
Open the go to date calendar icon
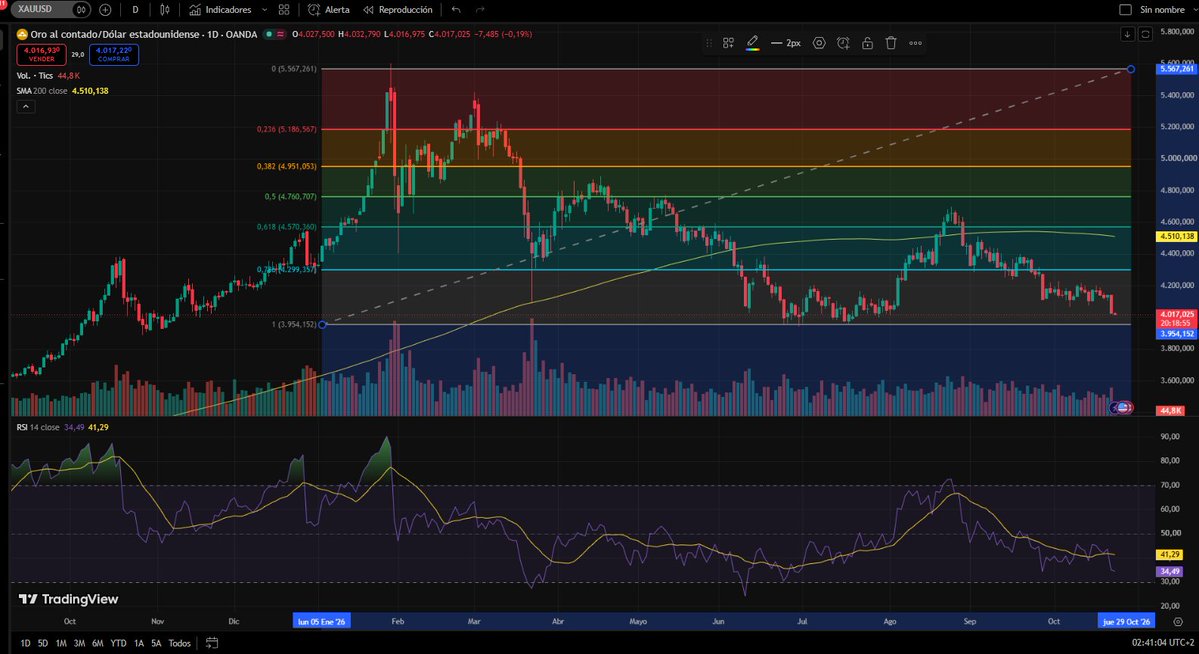coord(212,643)
